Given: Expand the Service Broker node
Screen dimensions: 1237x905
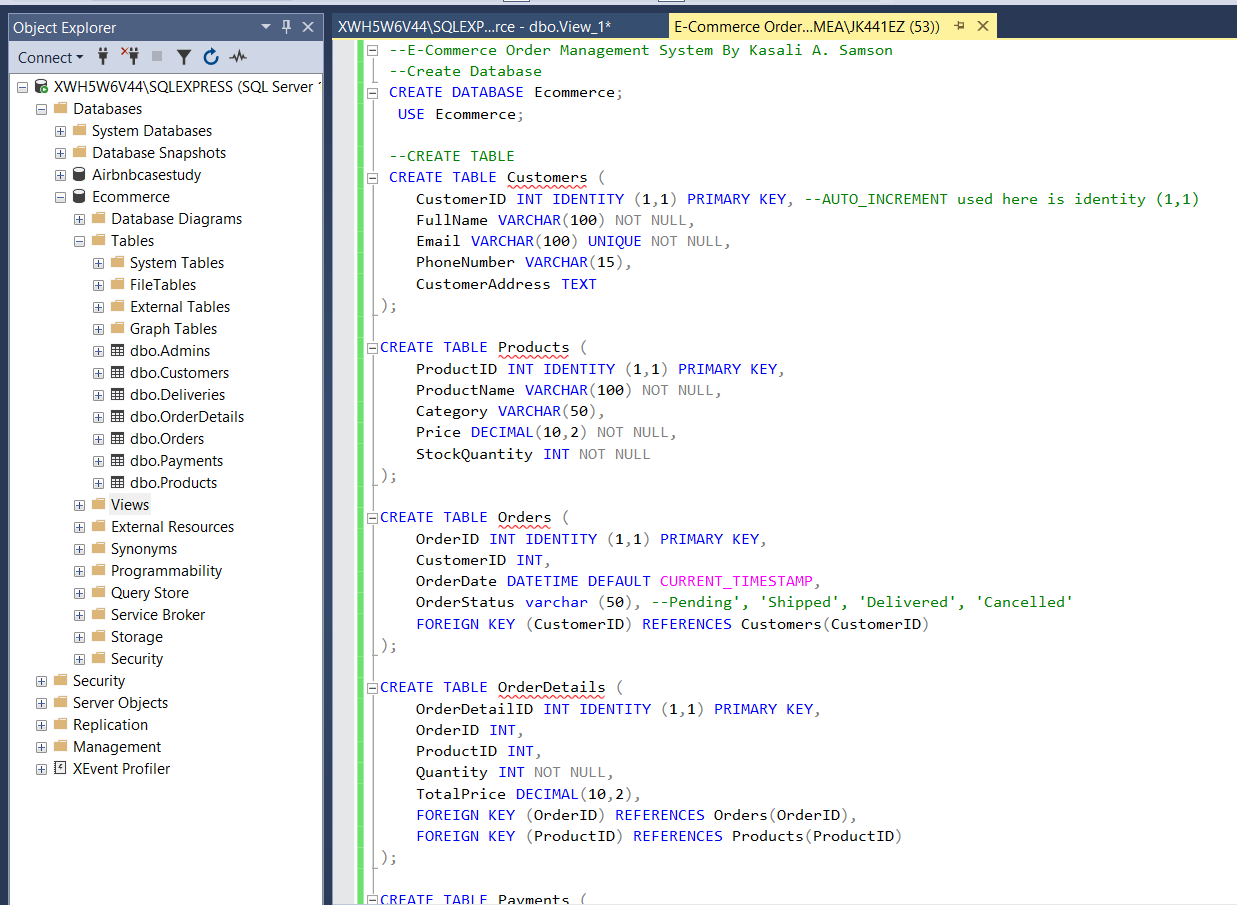Looking at the screenshot, I should click(79, 615).
